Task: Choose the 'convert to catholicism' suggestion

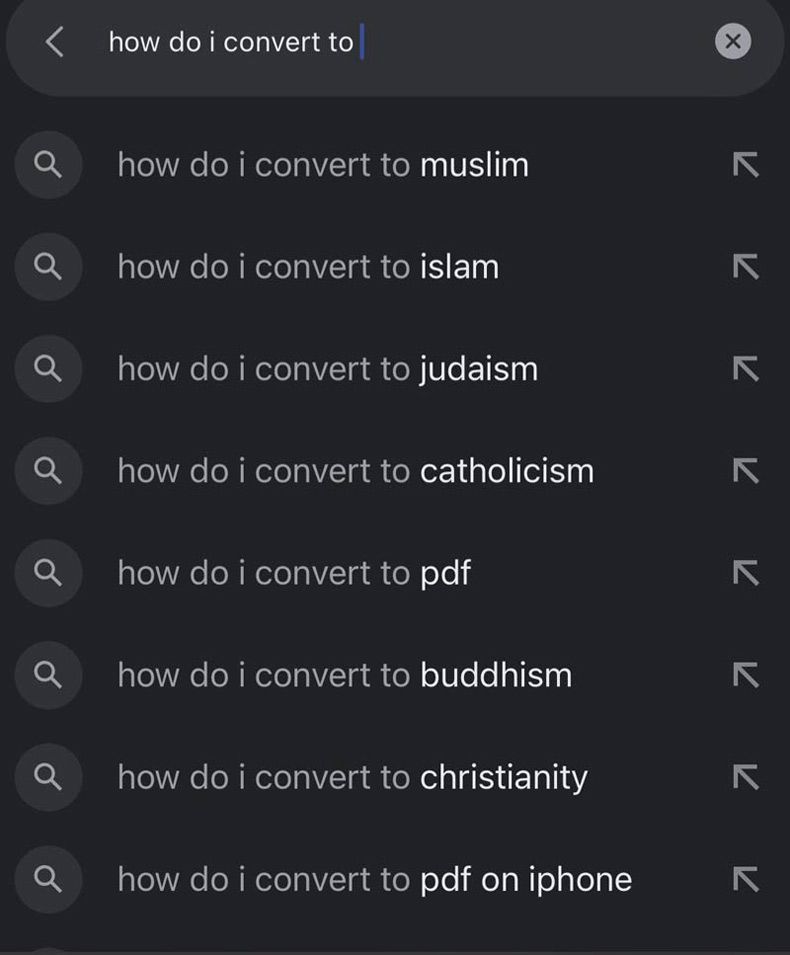Action: 356,471
